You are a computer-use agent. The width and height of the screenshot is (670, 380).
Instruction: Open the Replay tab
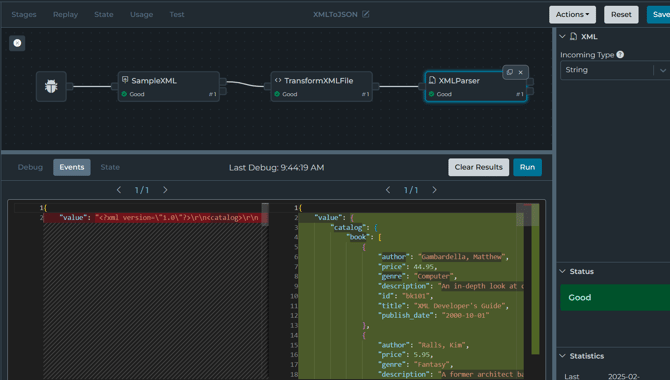click(x=65, y=15)
